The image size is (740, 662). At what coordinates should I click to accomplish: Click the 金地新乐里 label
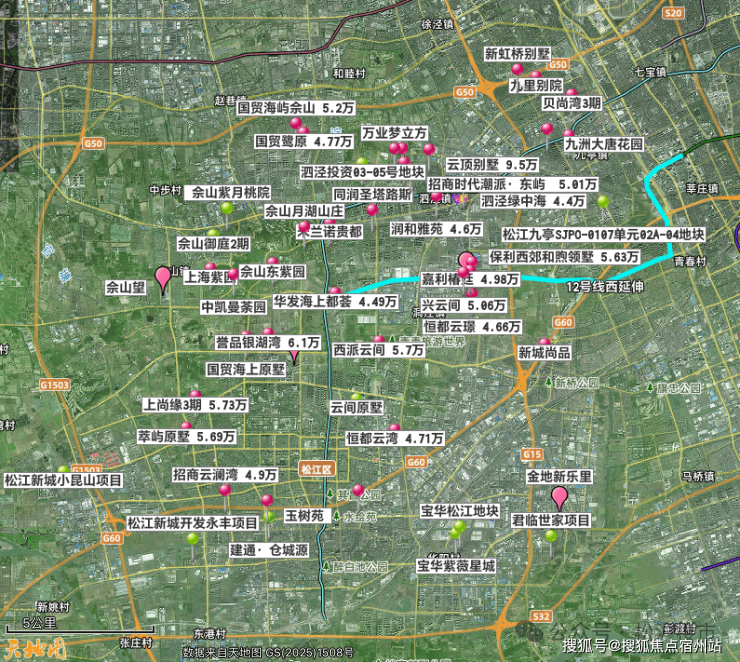pos(559,477)
